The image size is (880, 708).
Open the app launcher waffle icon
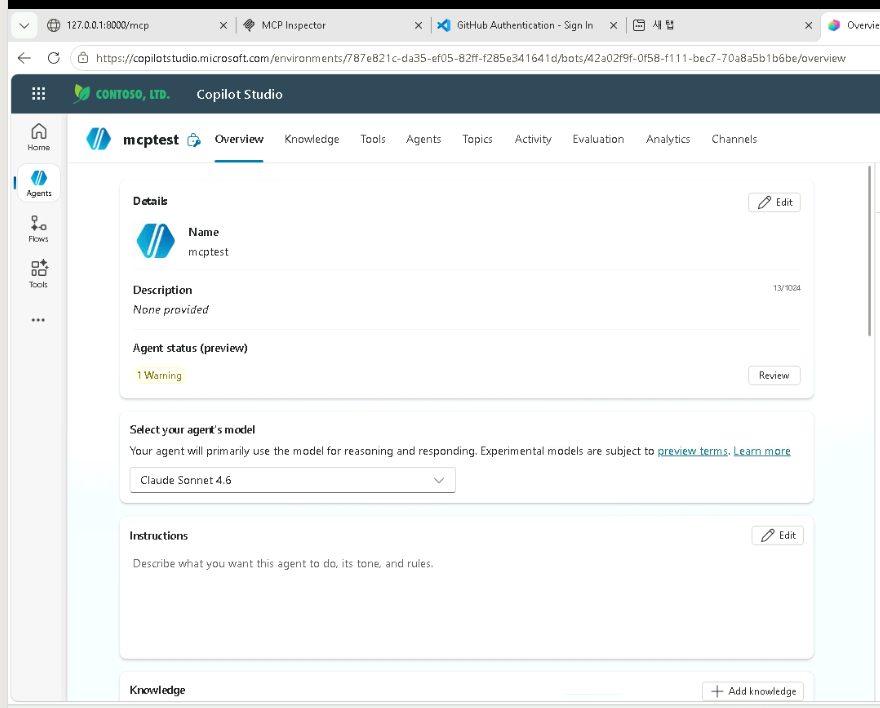pos(38,94)
